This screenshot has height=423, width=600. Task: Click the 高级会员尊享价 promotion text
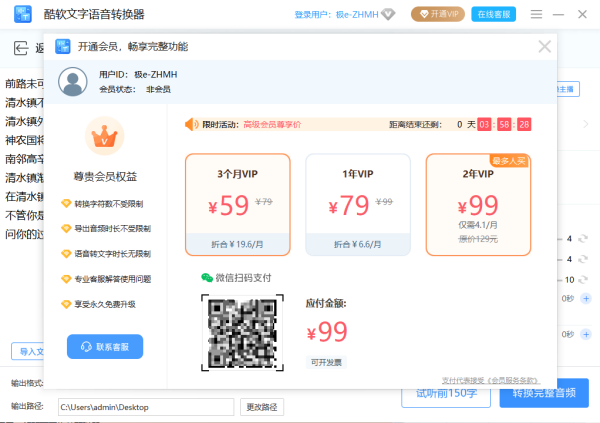click(272, 124)
